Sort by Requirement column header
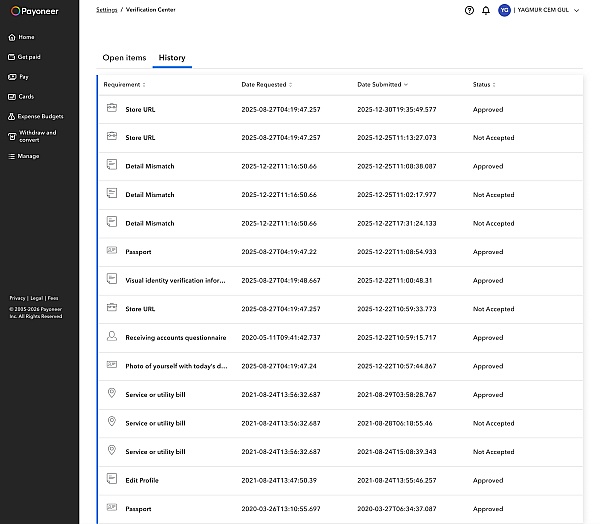Screen dimensions: 600x524 point(124,85)
